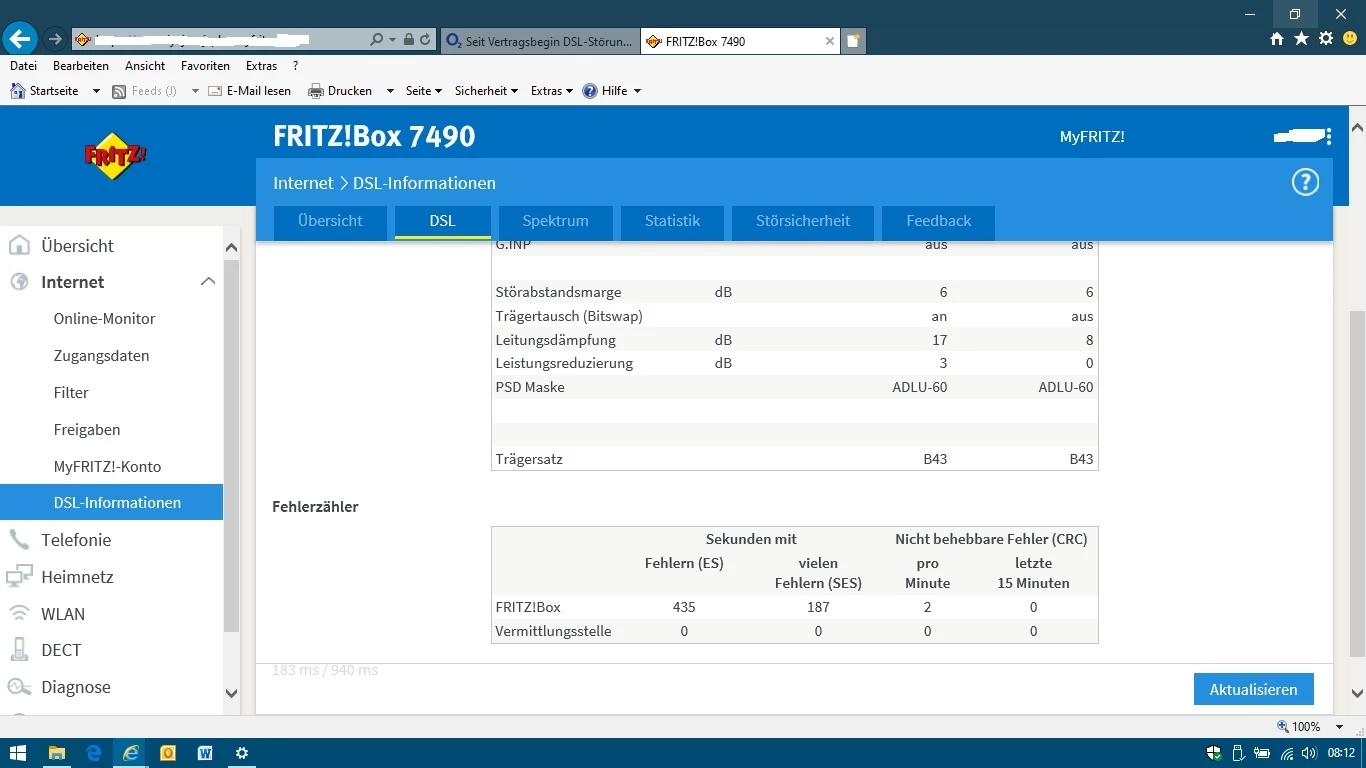Click the Startseite home toolbar button
This screenshot has width=1366, height=768.
tap(44, 91)
